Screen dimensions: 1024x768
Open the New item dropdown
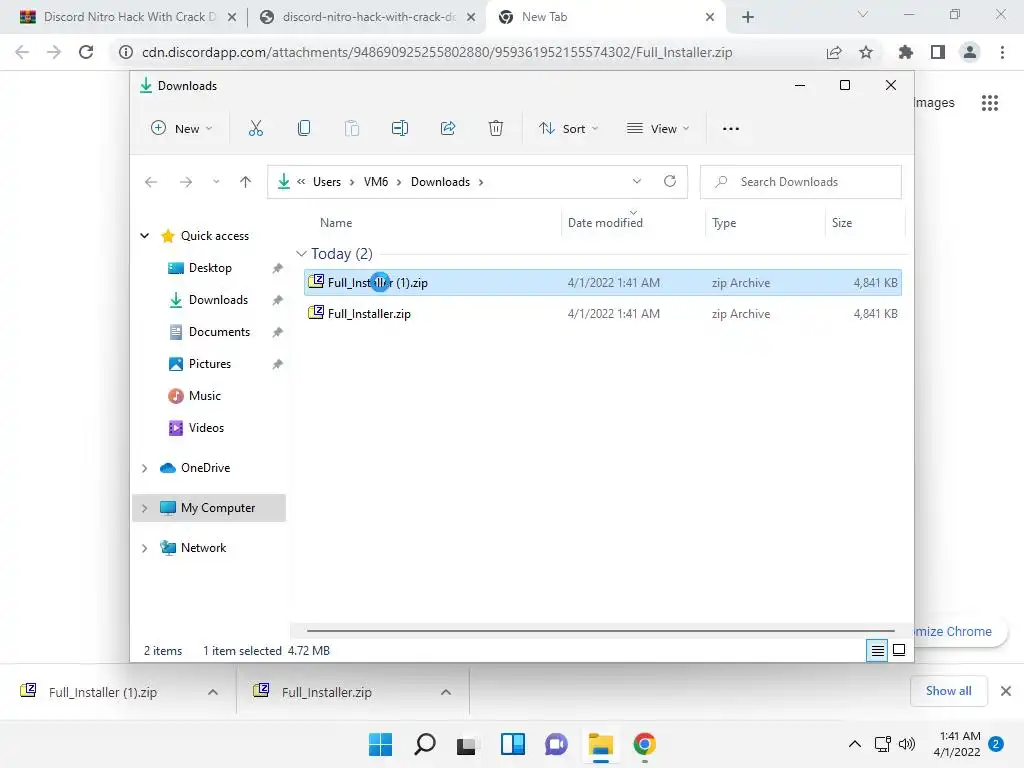click(182, 129)
